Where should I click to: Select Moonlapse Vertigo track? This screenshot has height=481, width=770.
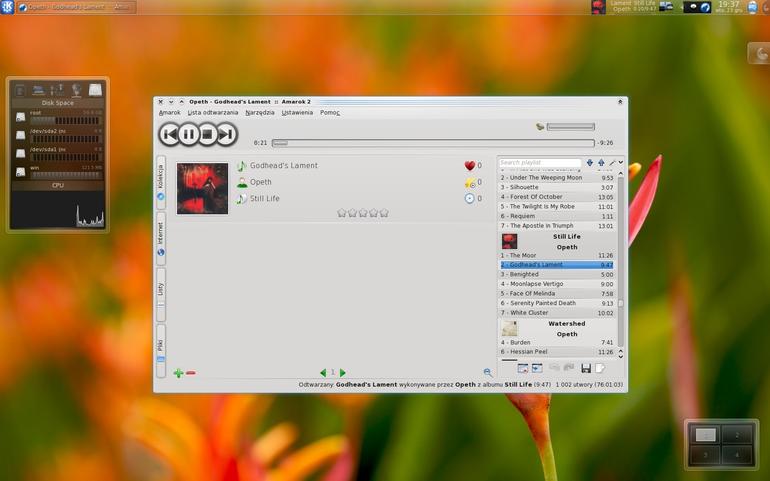(557, 284)
